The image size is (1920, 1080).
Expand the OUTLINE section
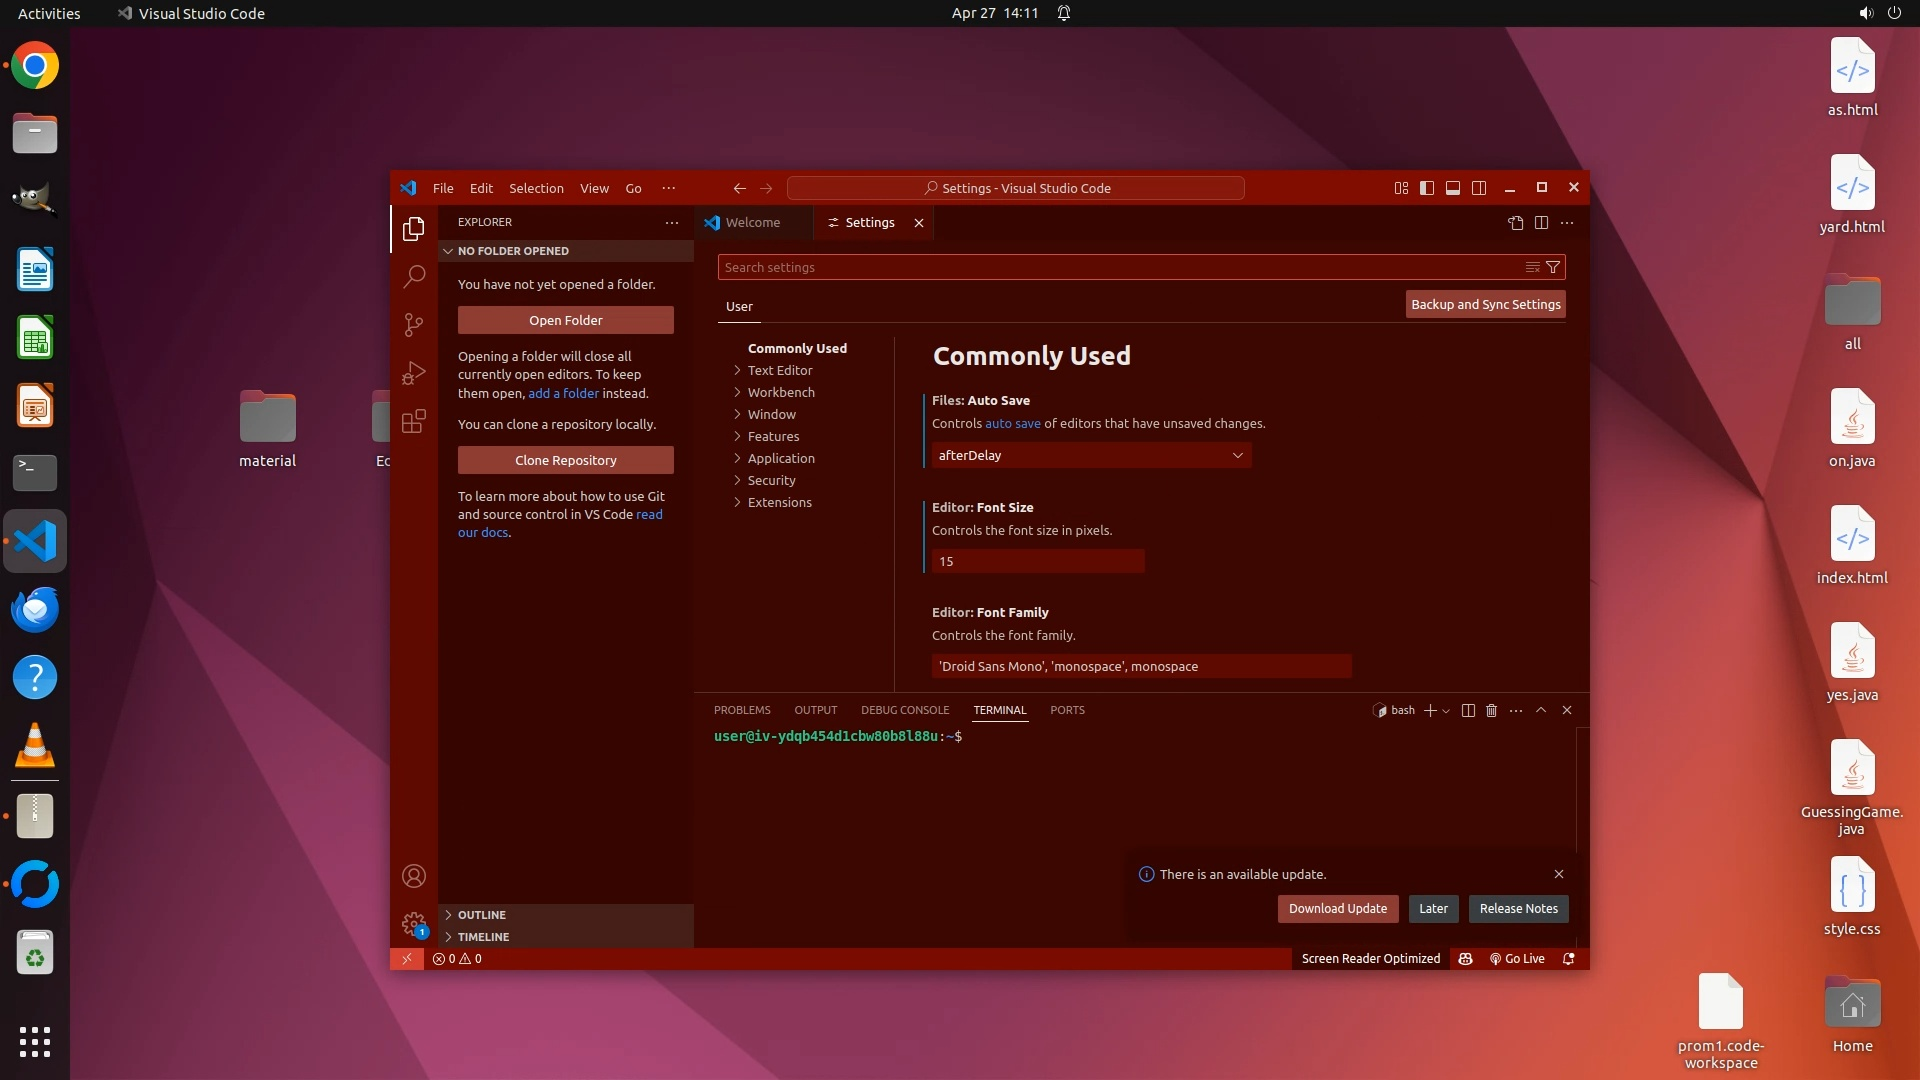click(x=482, y=915)
